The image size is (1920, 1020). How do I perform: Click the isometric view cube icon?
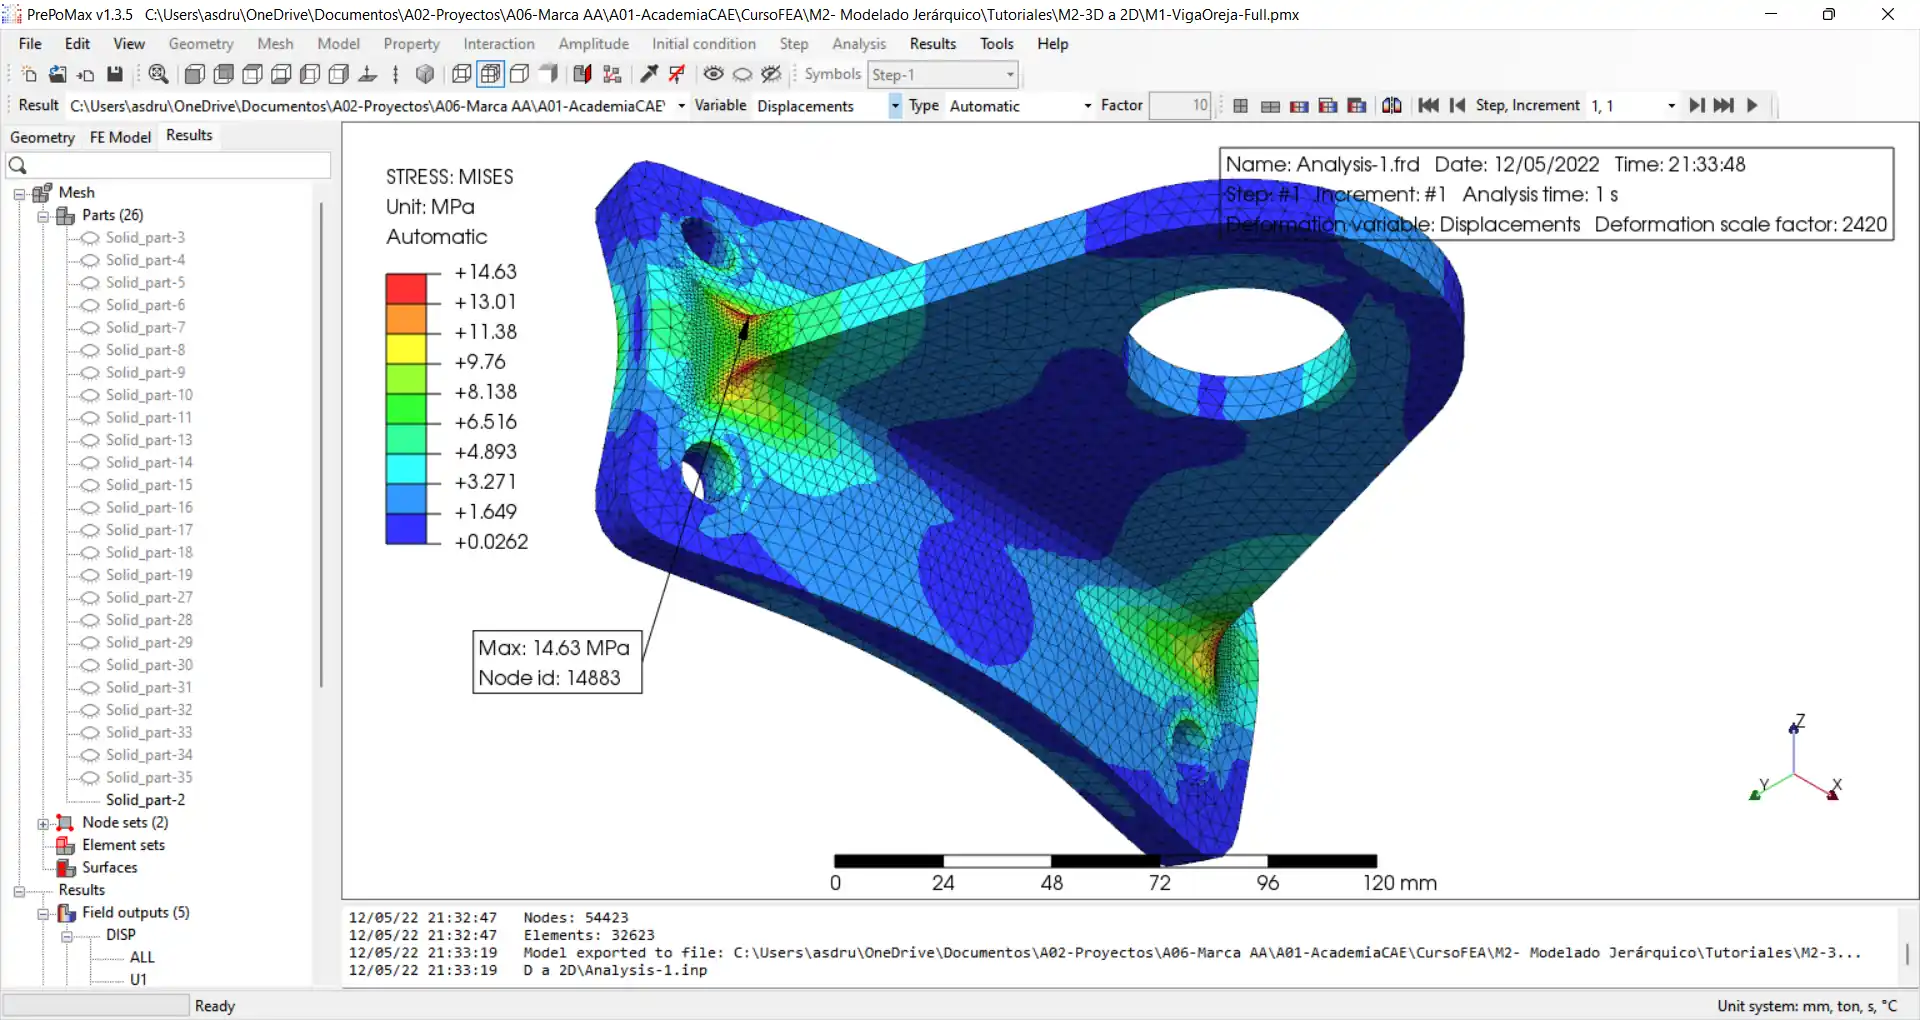click(425, 74)
